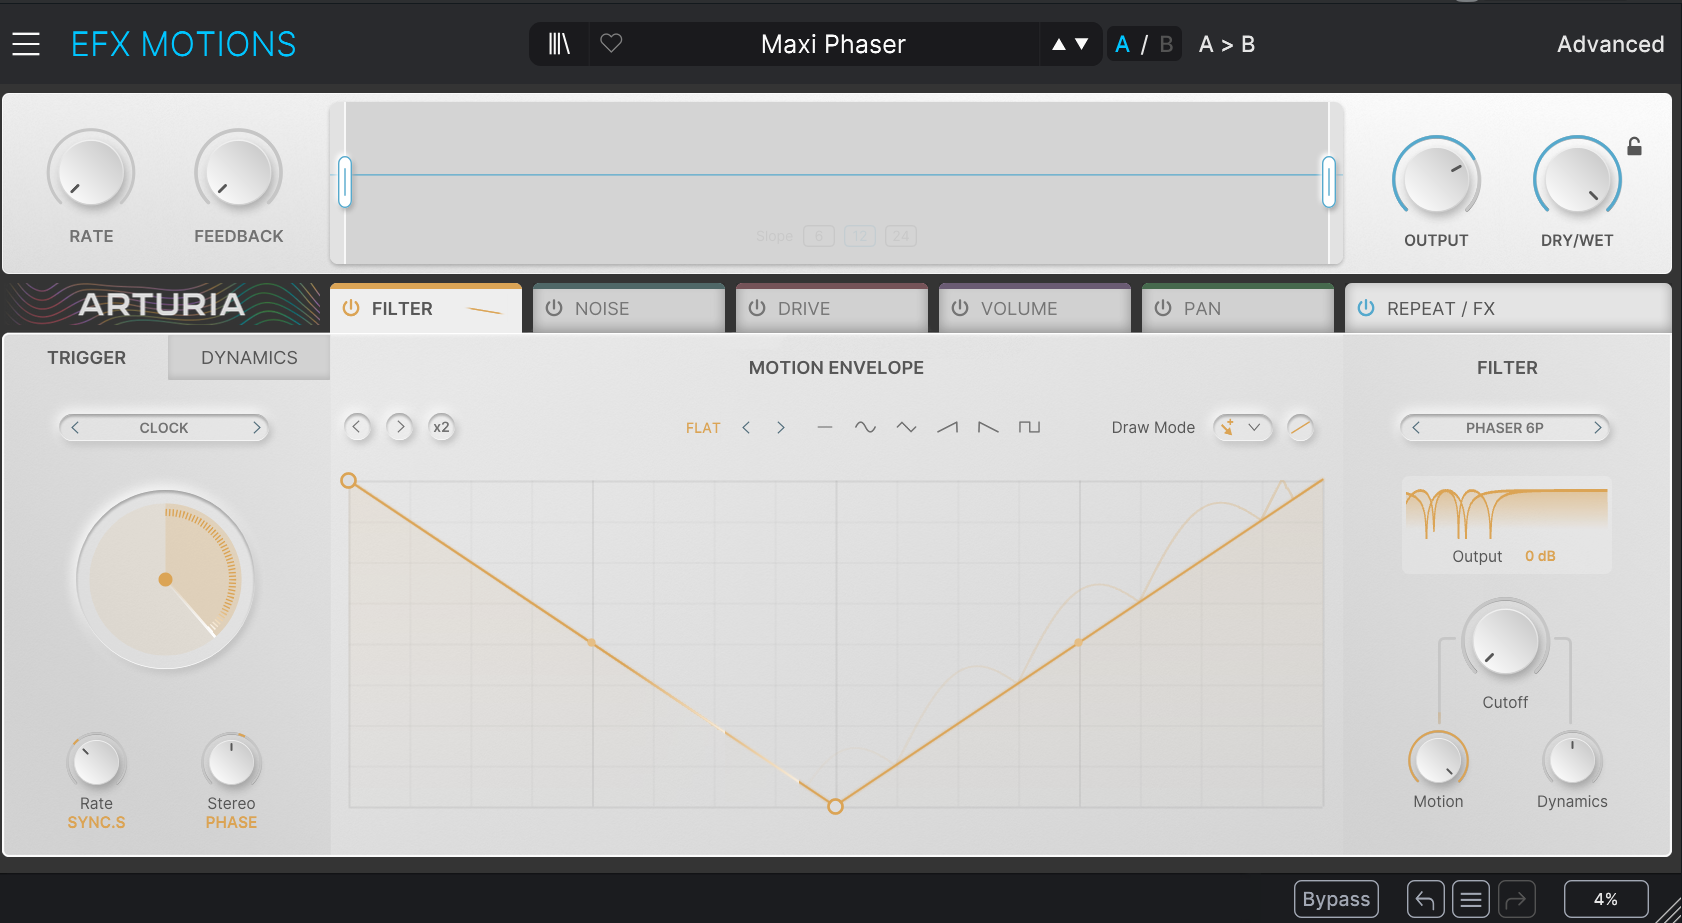Open the Advanced panel
1682x923 pixels.
pyautogui.click(x=1610, y=44)
